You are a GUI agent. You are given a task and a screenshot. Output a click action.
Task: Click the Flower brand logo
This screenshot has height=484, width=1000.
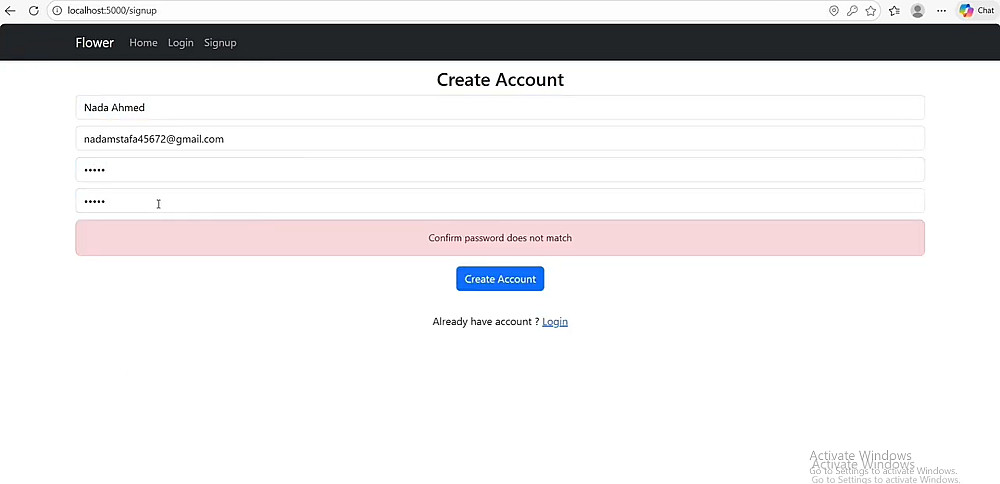[x=95, y=43]
